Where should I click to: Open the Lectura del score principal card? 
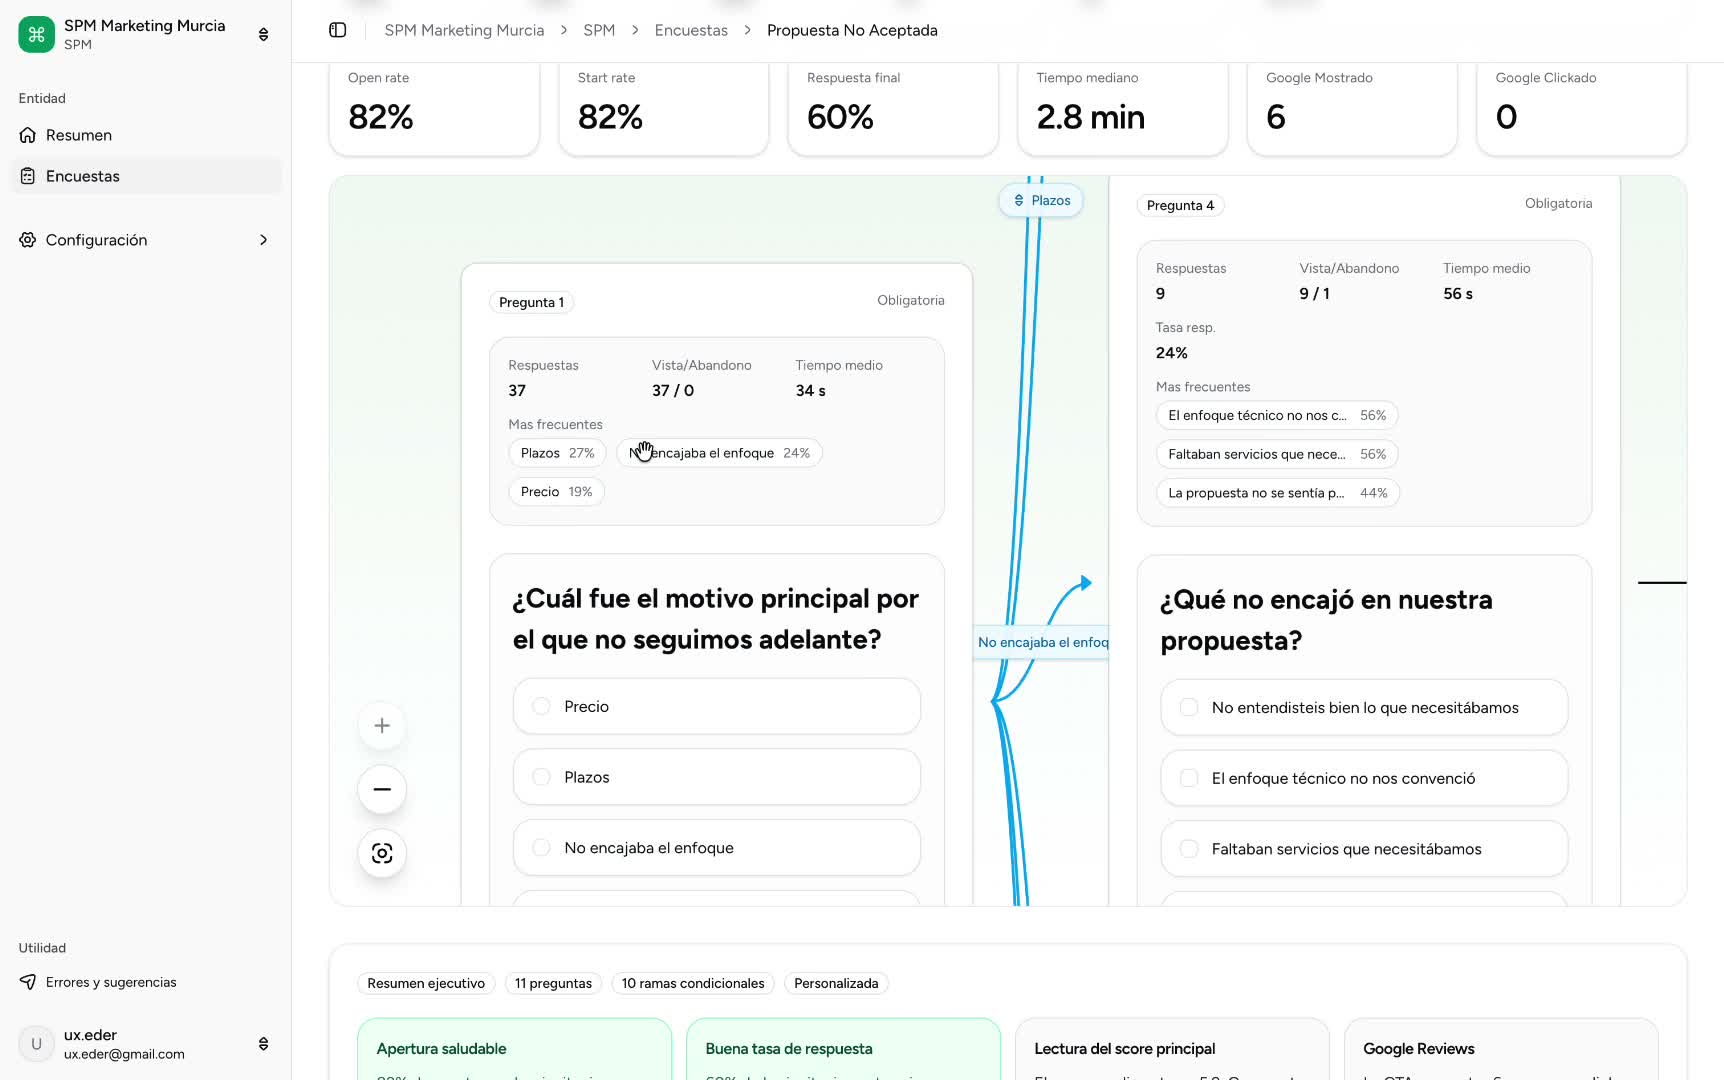coord(1172,1049)
